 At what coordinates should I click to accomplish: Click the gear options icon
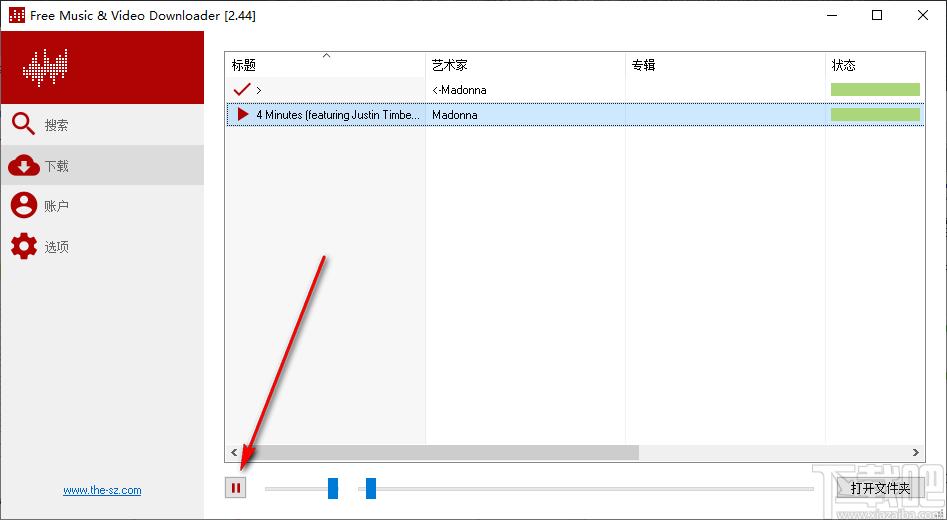24,246
